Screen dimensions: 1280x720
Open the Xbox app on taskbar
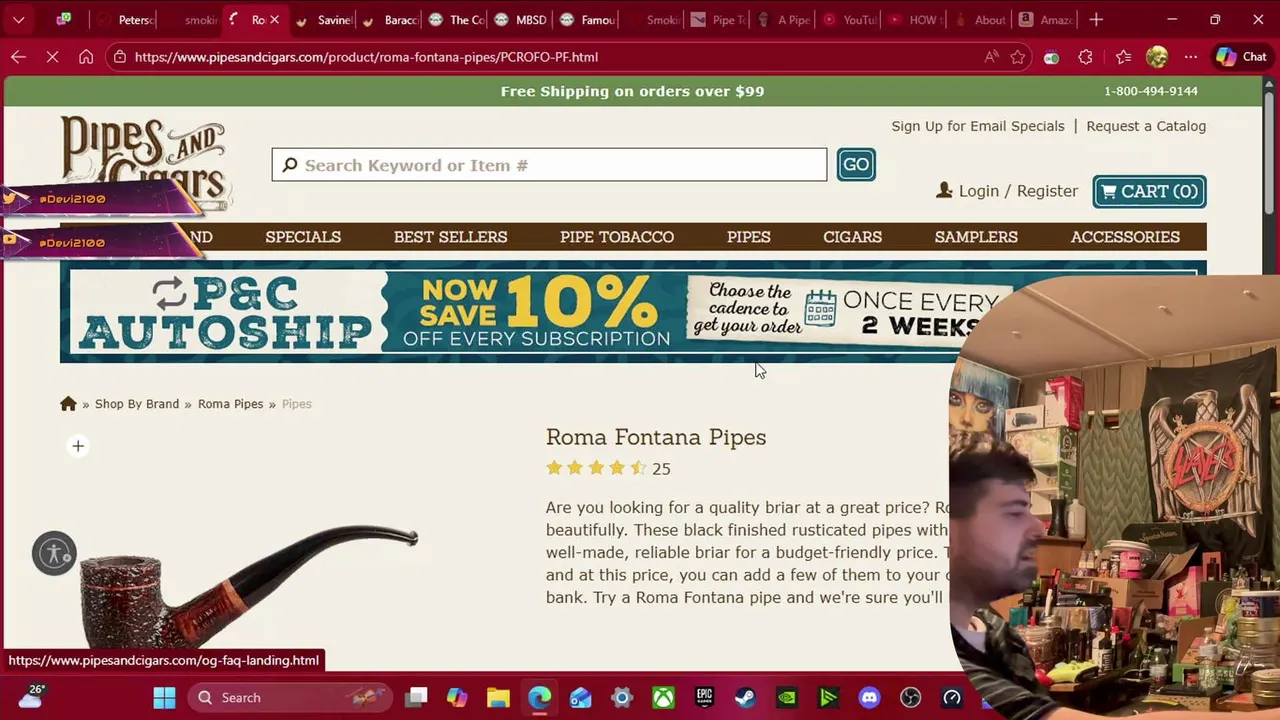point(663,697)
